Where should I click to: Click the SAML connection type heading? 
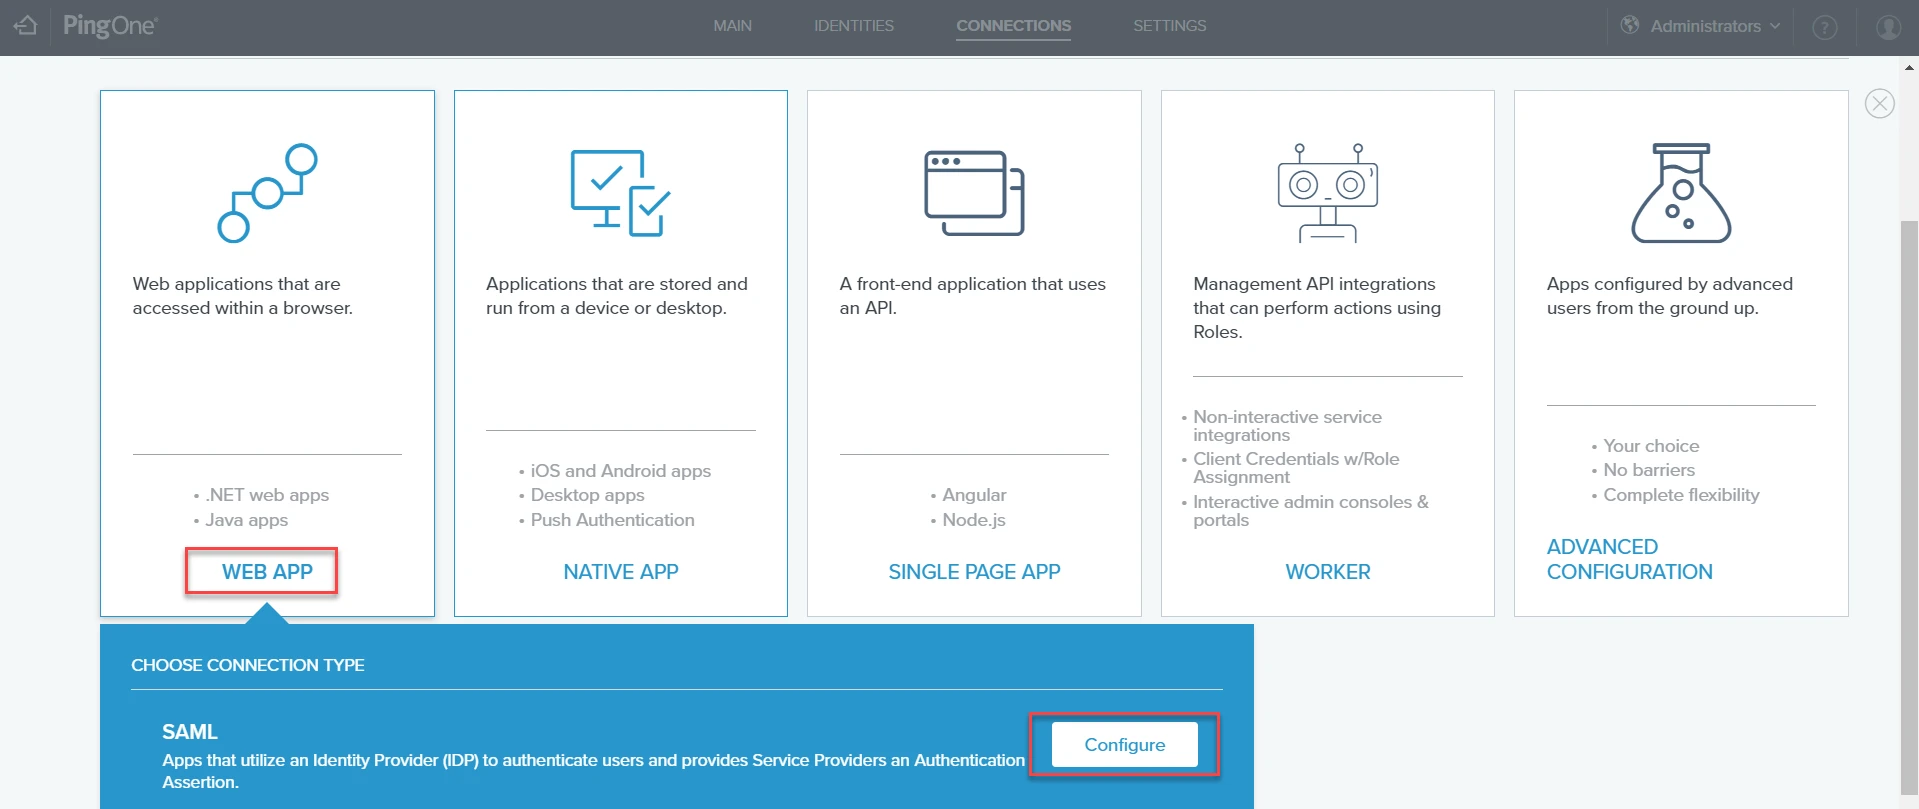[x=190, y=732]
